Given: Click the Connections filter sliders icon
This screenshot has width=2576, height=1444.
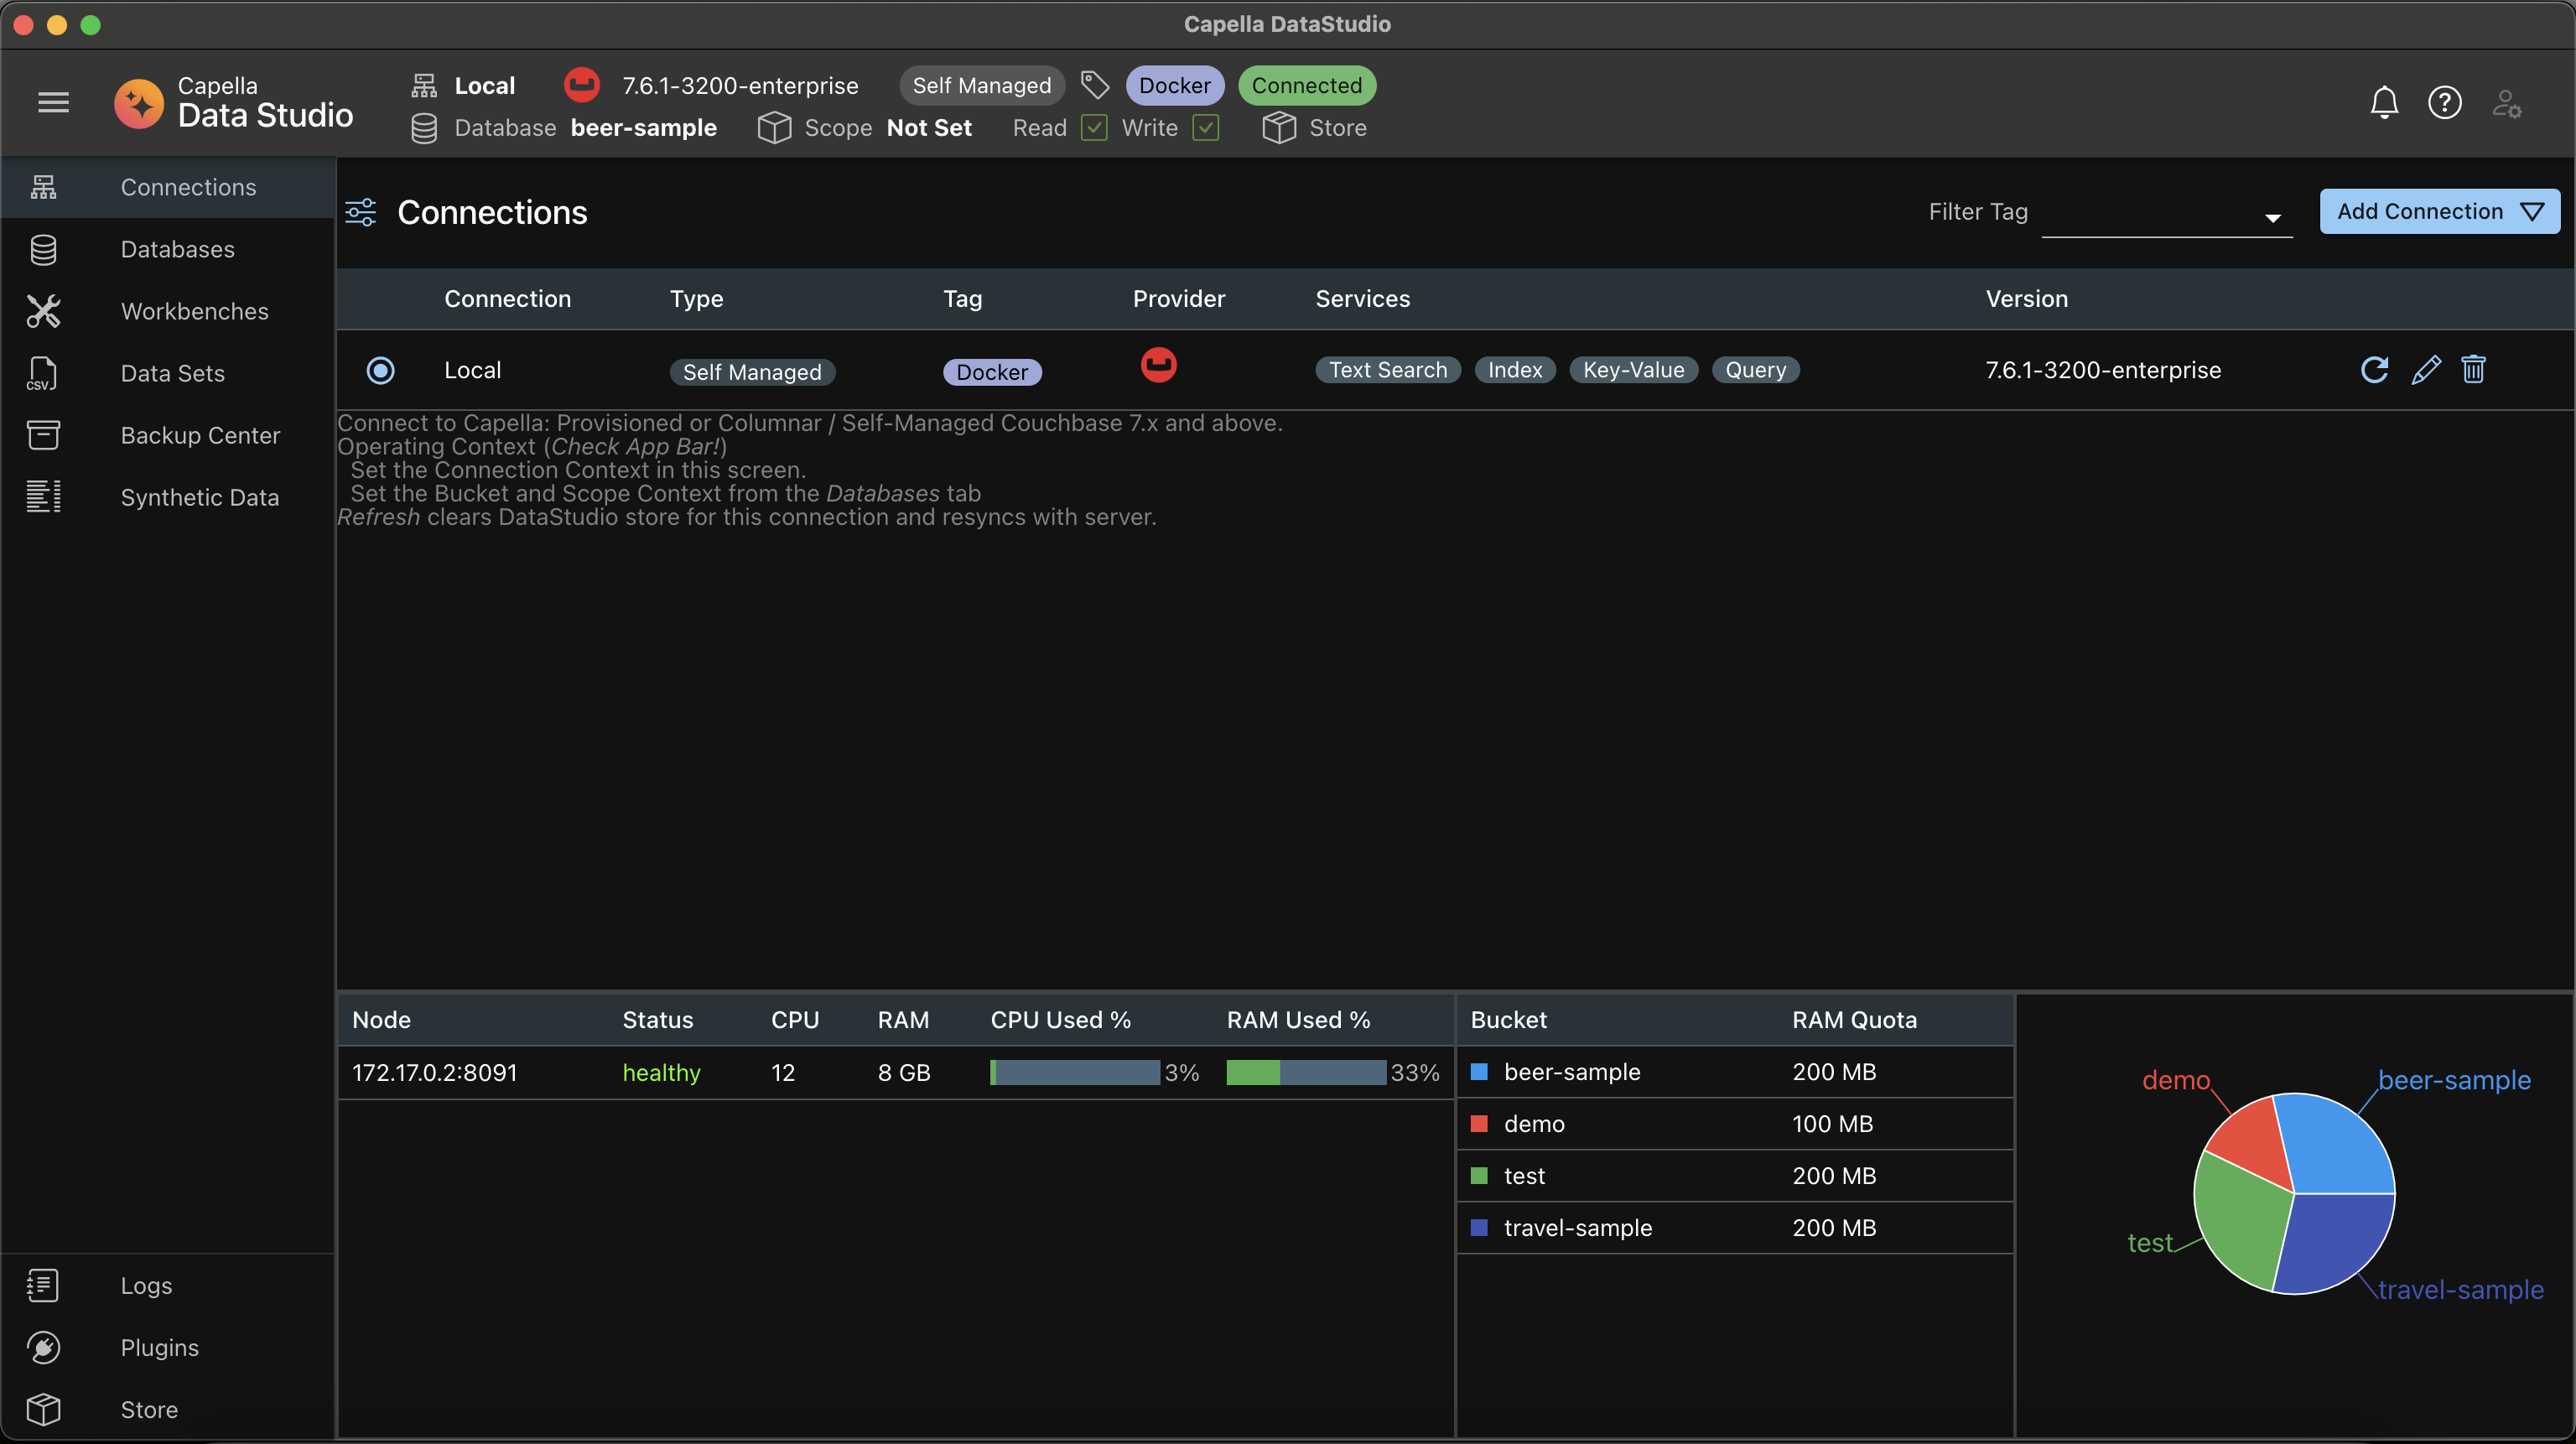Looking at the screenshot, I should pos(360,212).
